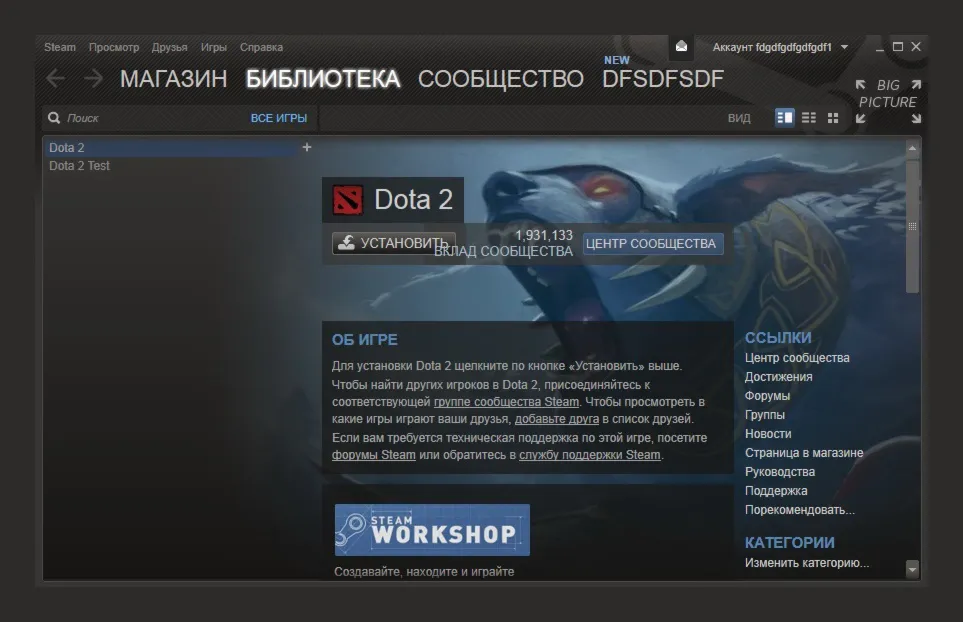Open the DFSDFSDF profile tab
963x622 pixels.
663,79
